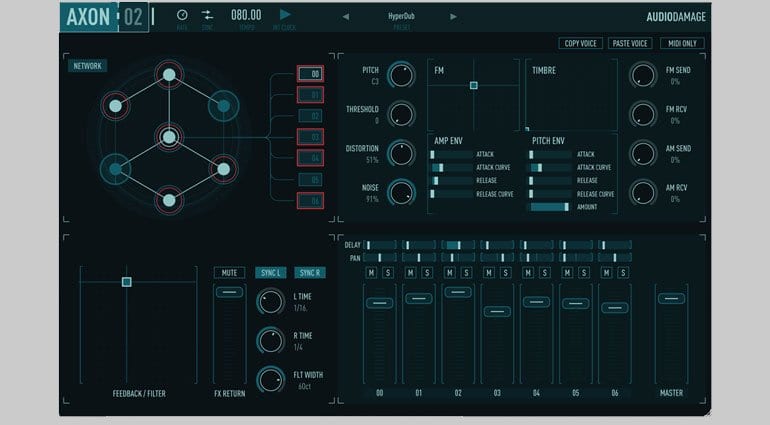Select the previous preset arrow
This screenshot has width=770, height=425.
pyautogui.click(x=346, y=17)
